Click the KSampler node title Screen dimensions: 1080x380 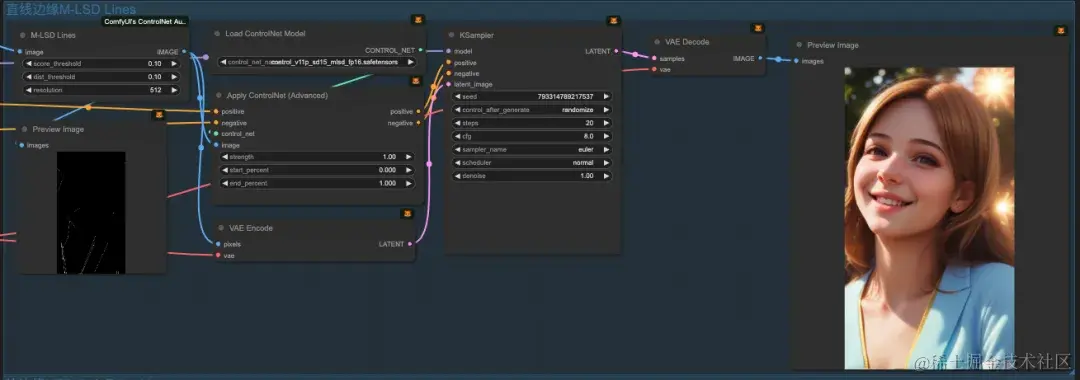477,35
